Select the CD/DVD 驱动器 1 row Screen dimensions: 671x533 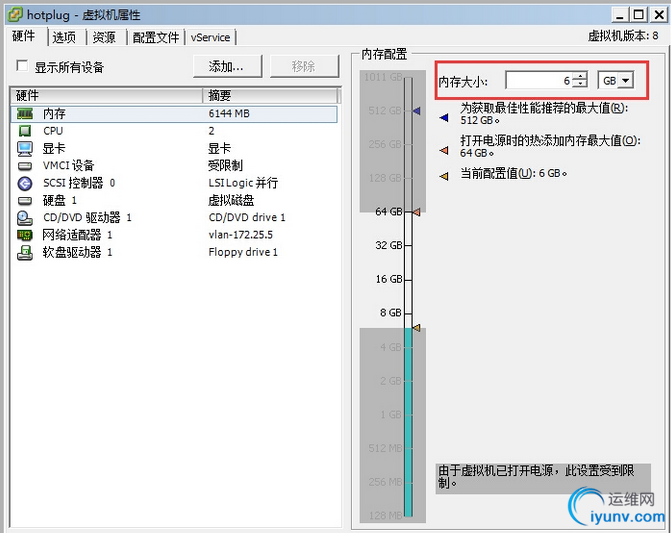coord(174,218)
